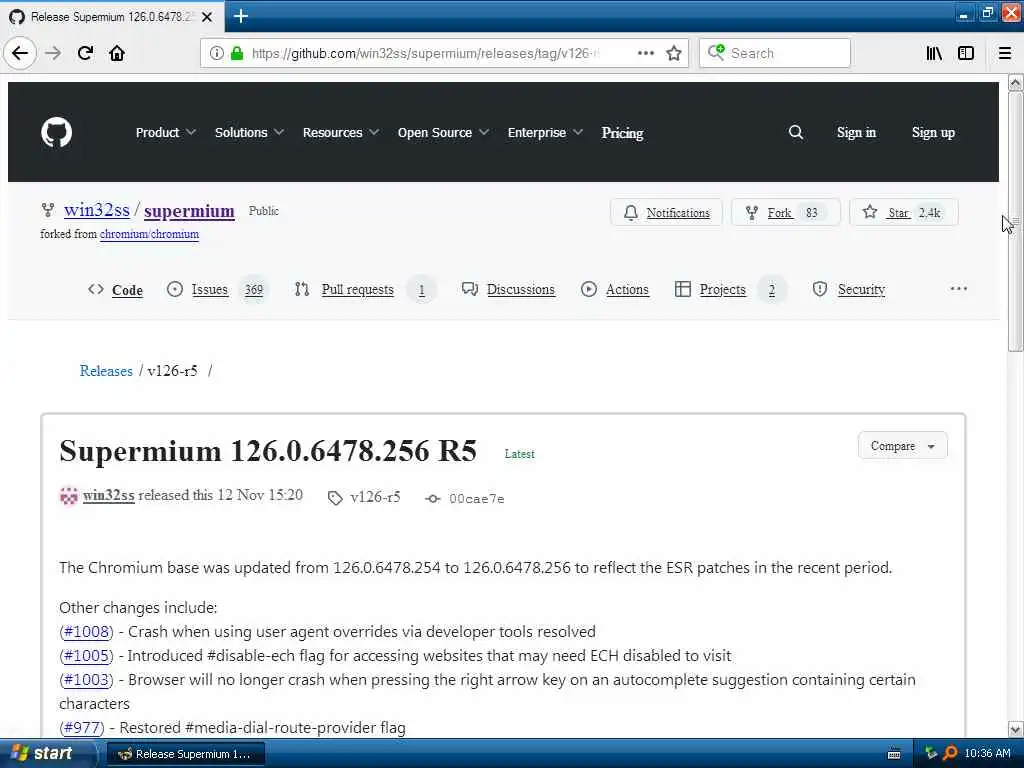Screen dimensions: 1024x768
Task: Show site information icon in address bar
Action: [x=217, y=53]
